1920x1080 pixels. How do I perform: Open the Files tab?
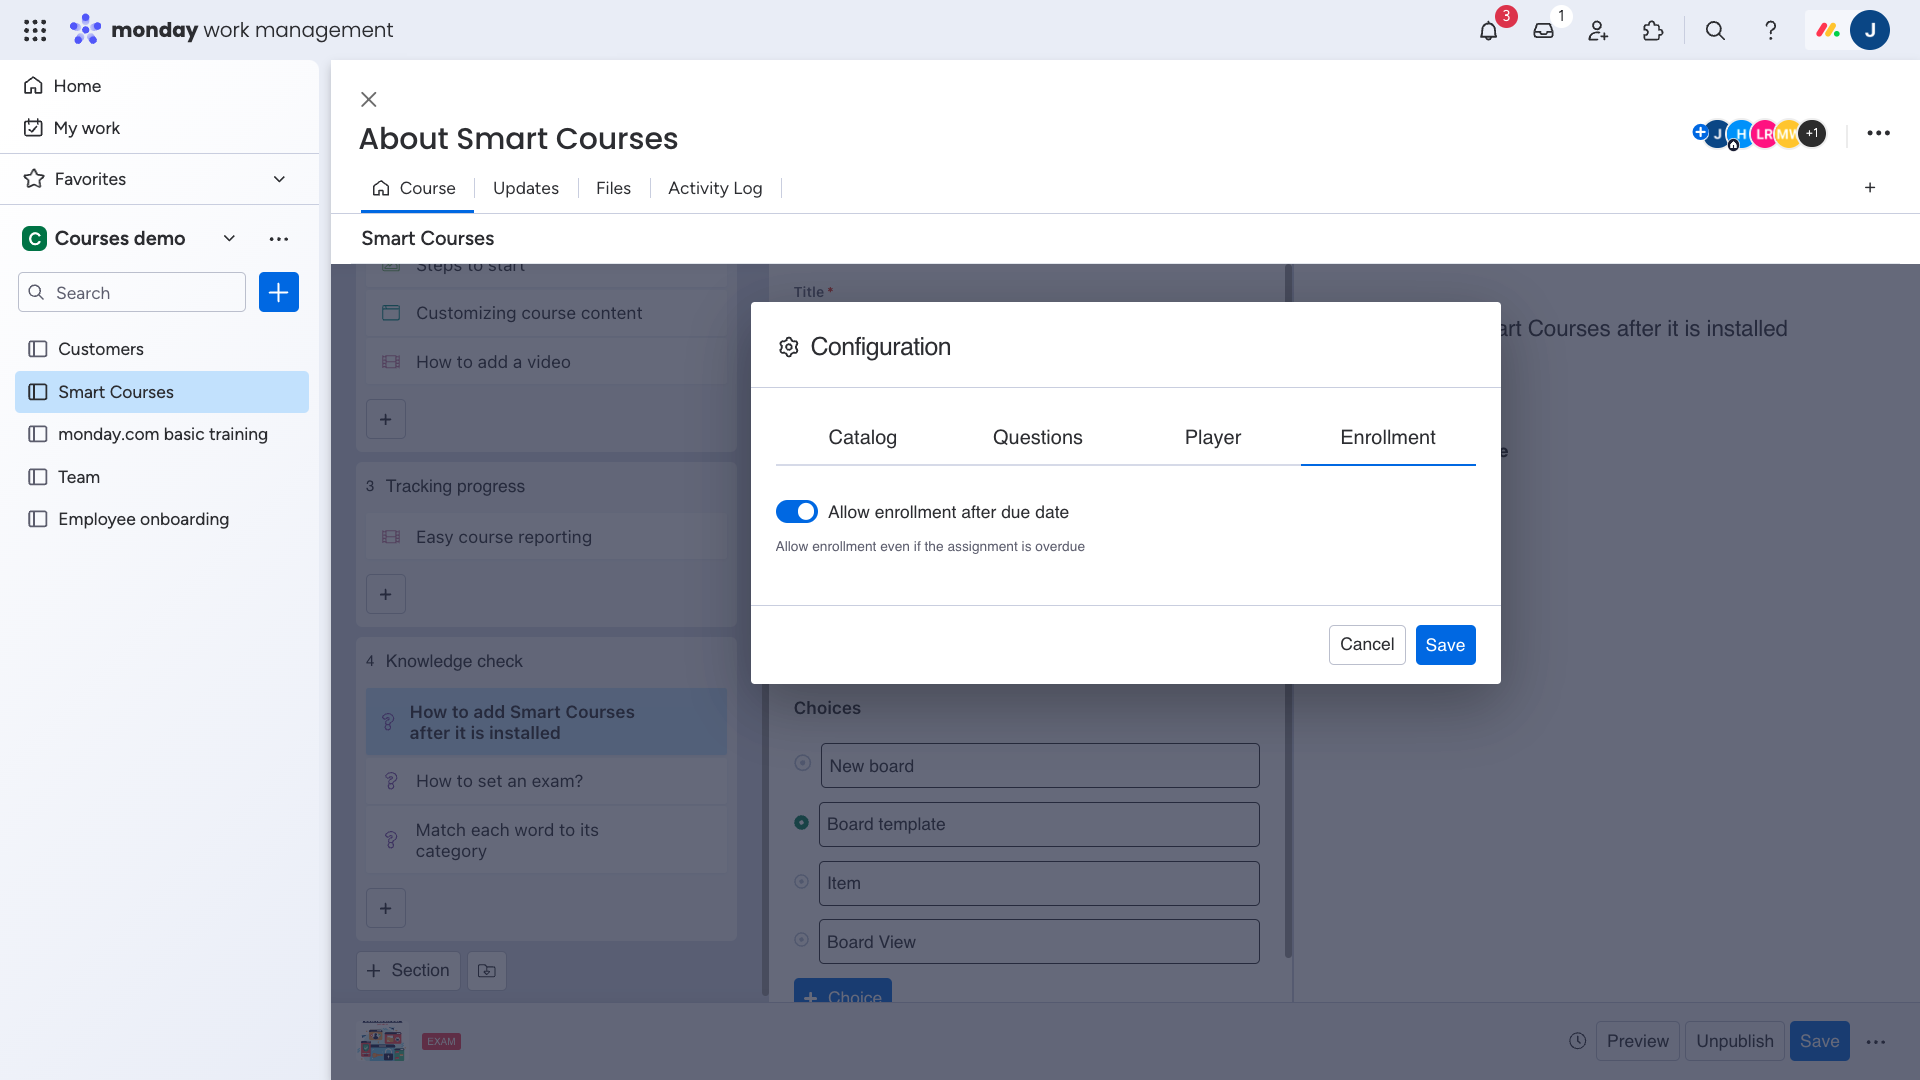pos(613,188)
